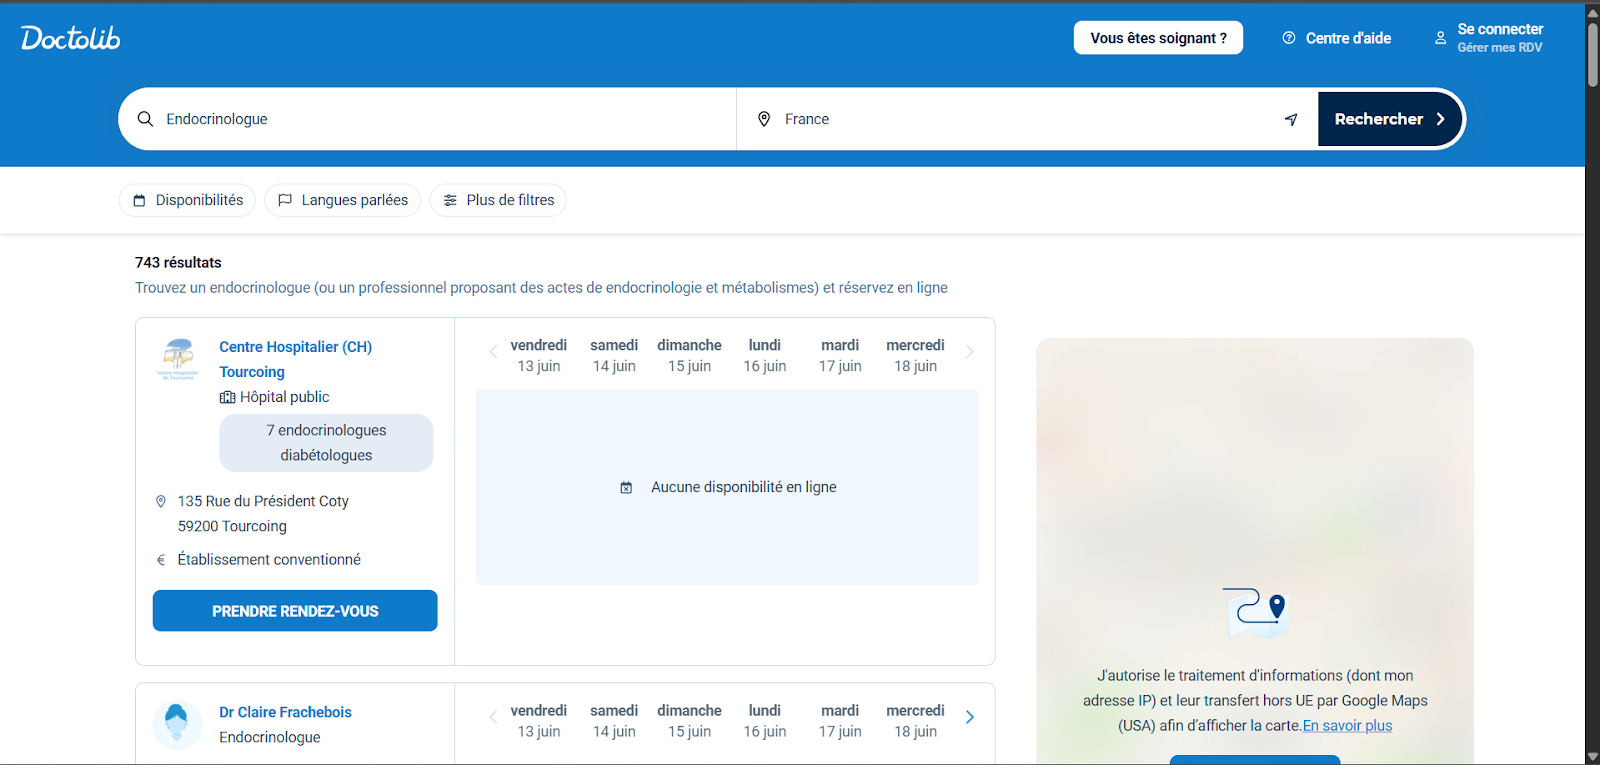Click En savoir plus link
The height and width of the screenshot is (765, 1600).
click(x=1347, y=726)
